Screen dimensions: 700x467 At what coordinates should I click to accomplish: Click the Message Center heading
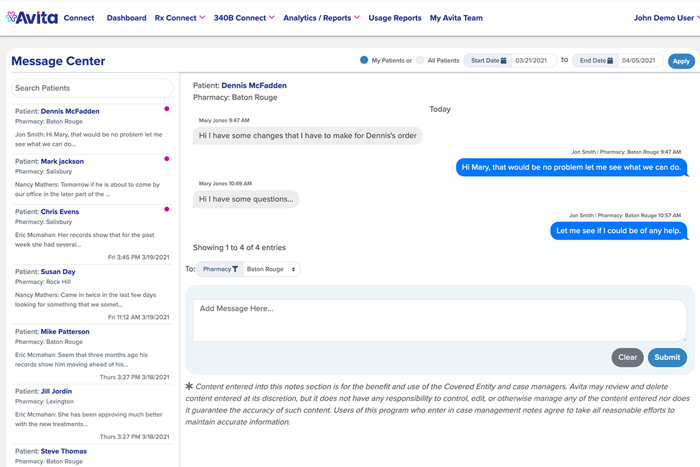[58, 61]
